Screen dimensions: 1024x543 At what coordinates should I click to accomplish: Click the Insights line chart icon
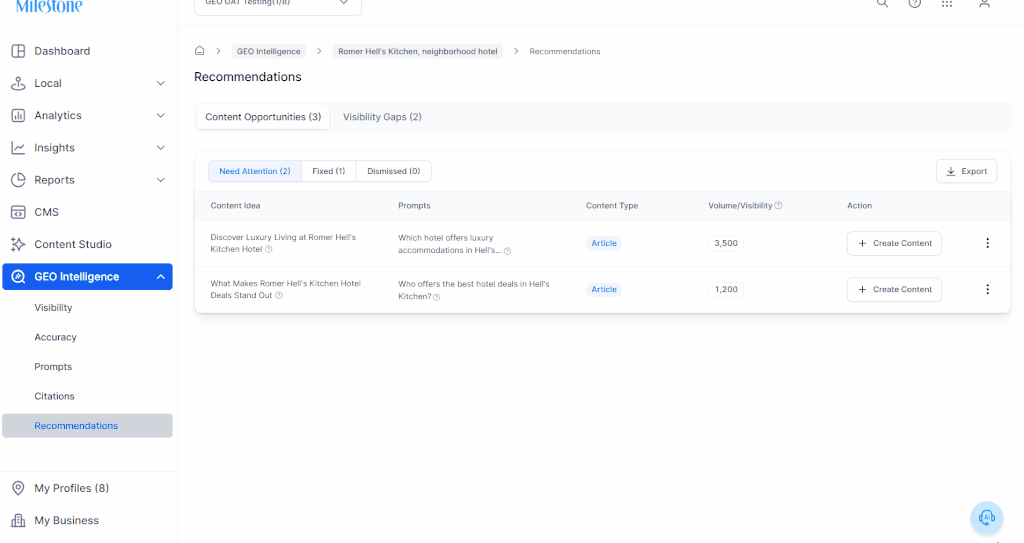[18, 148]
